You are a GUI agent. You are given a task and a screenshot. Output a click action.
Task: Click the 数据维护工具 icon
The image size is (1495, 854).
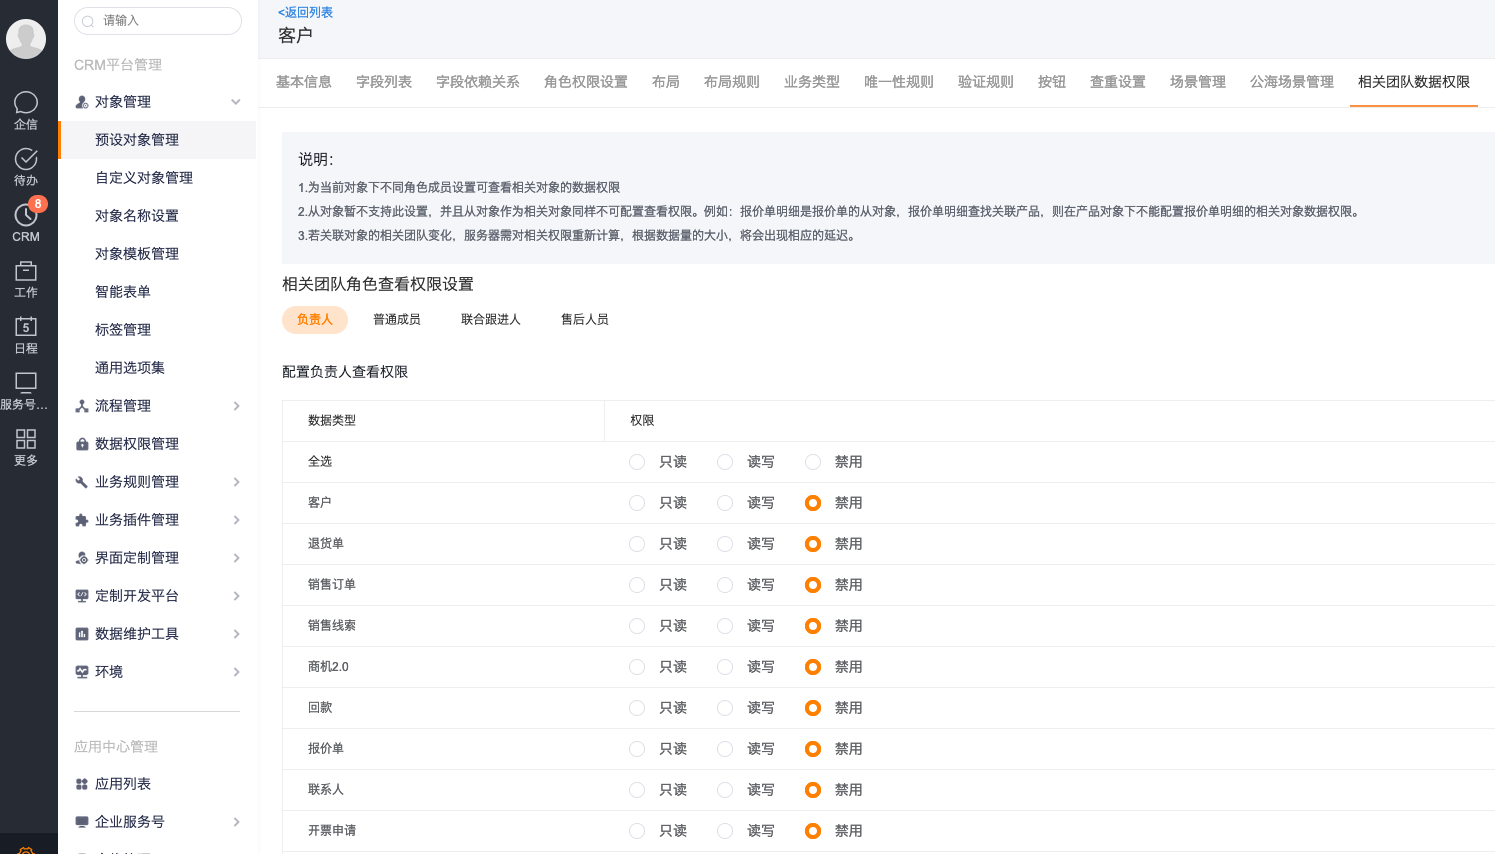point(82,634)
